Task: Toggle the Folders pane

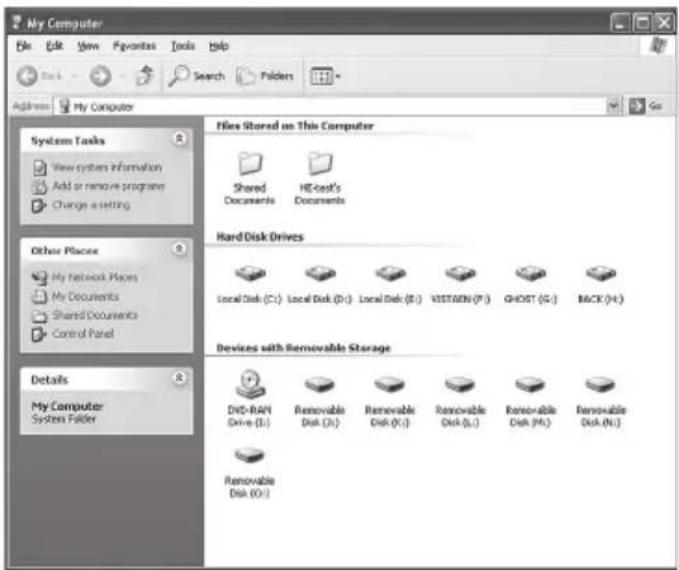Action: tap(265, 76)
